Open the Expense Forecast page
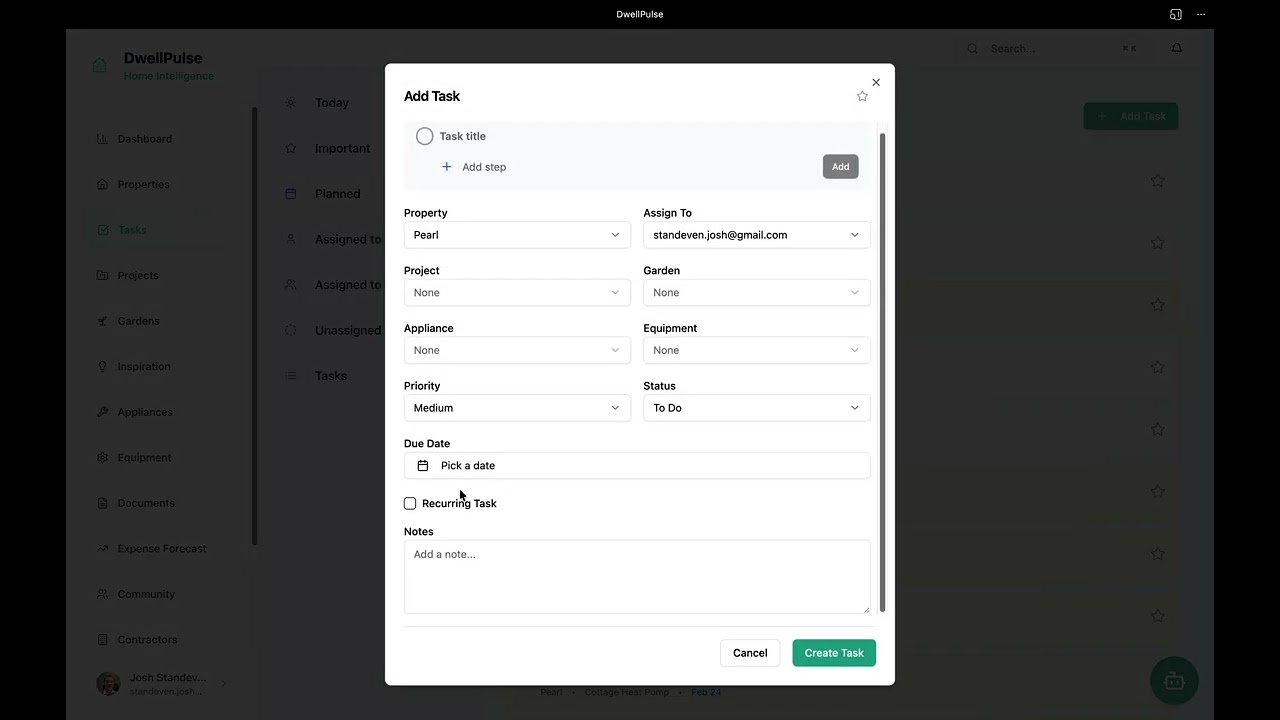The width and height of the screenshot is (1280, 720). (161, 548)
